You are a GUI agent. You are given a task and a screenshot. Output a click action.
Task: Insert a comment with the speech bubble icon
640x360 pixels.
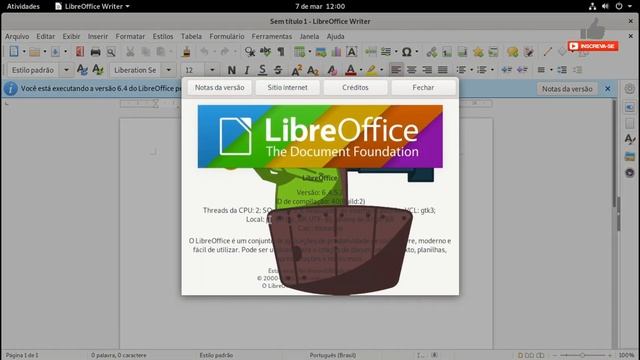click(x=513, y=52)
